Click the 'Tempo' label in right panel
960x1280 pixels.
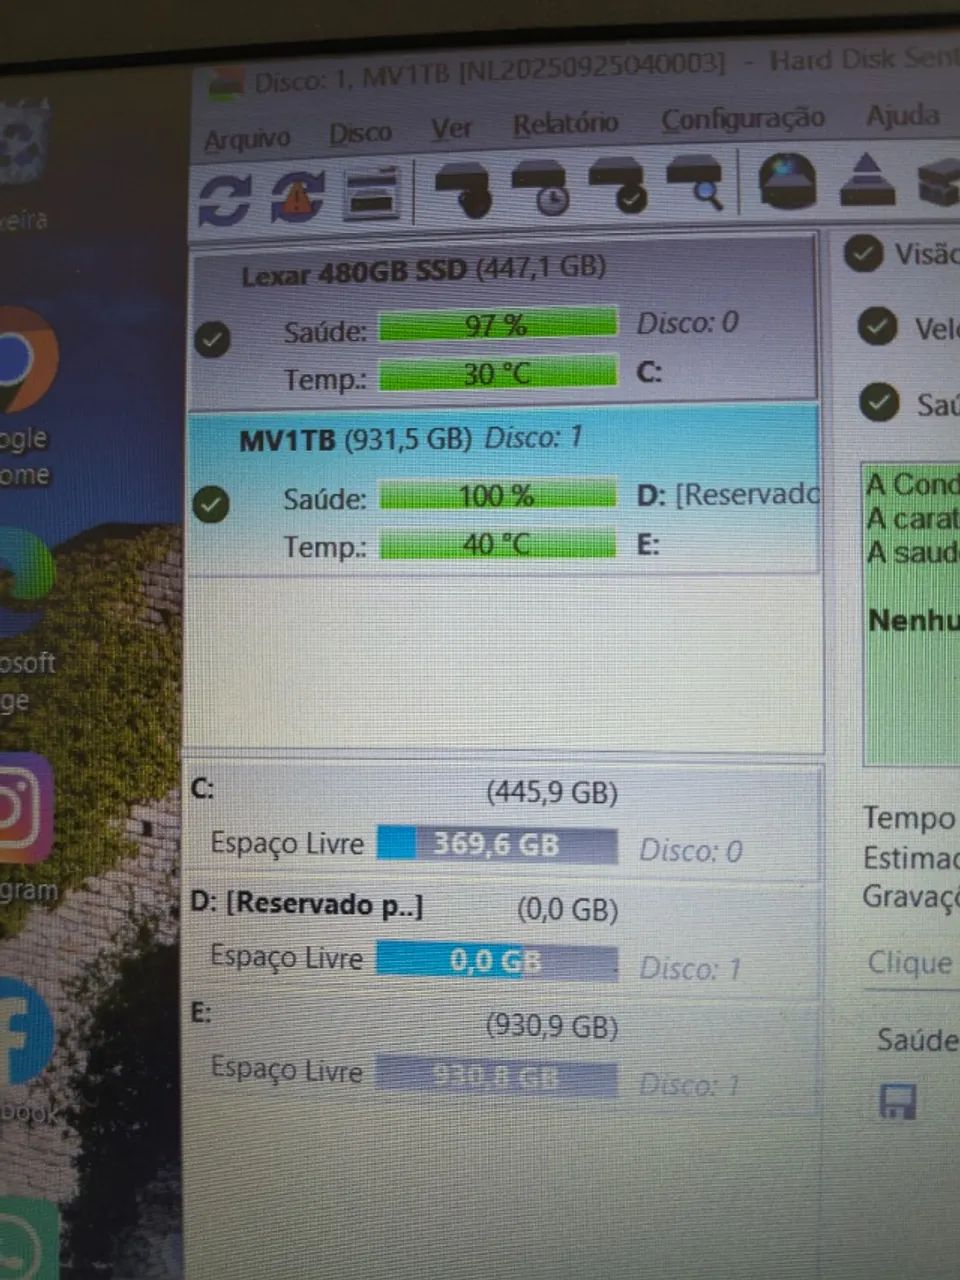click(910, 818)
